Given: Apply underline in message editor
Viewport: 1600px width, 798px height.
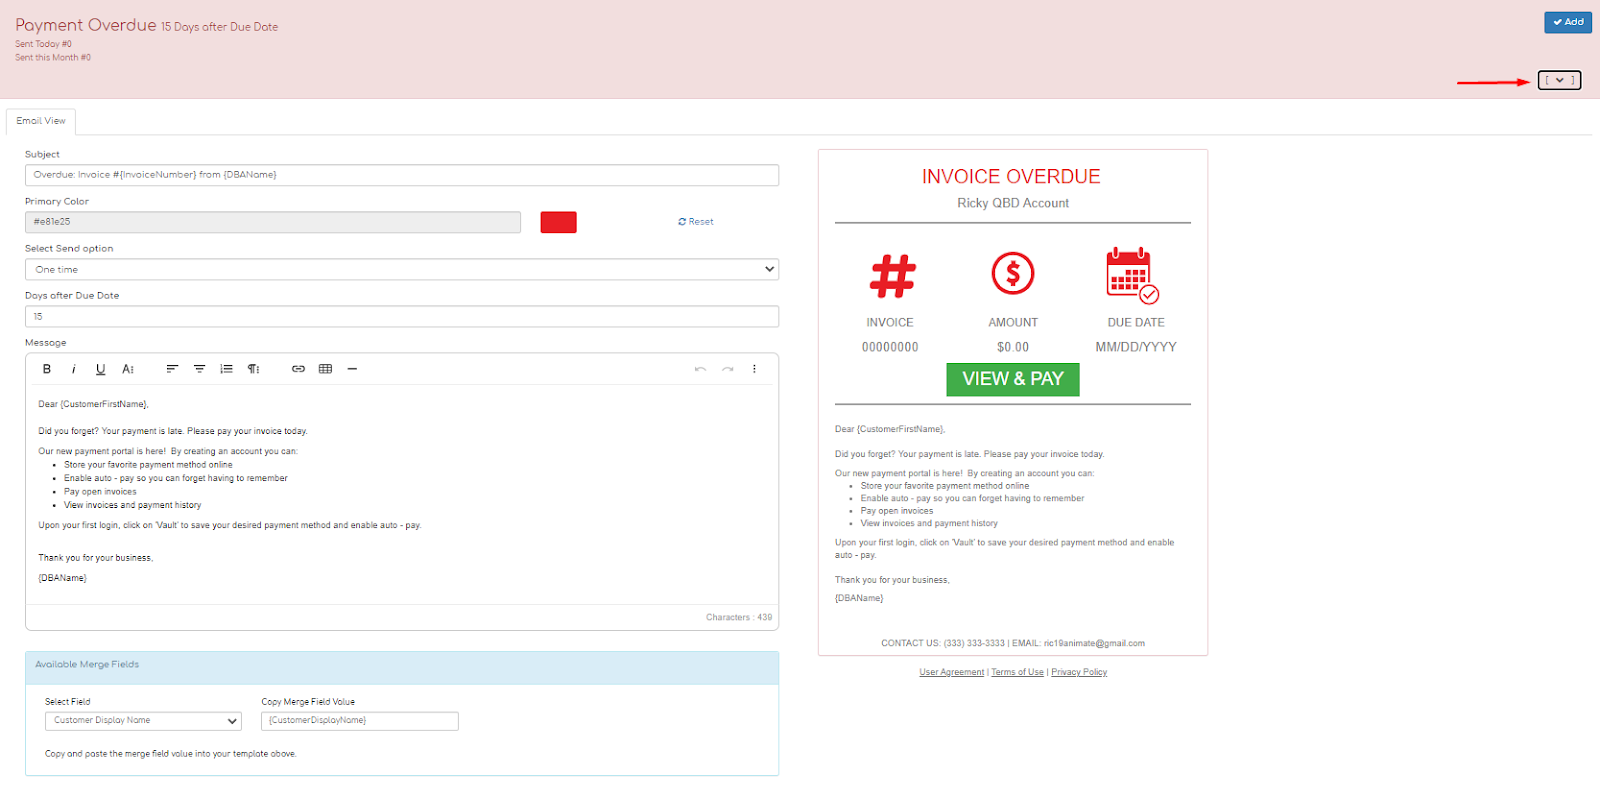Looking at the screenshot, I should click(101, 369).
